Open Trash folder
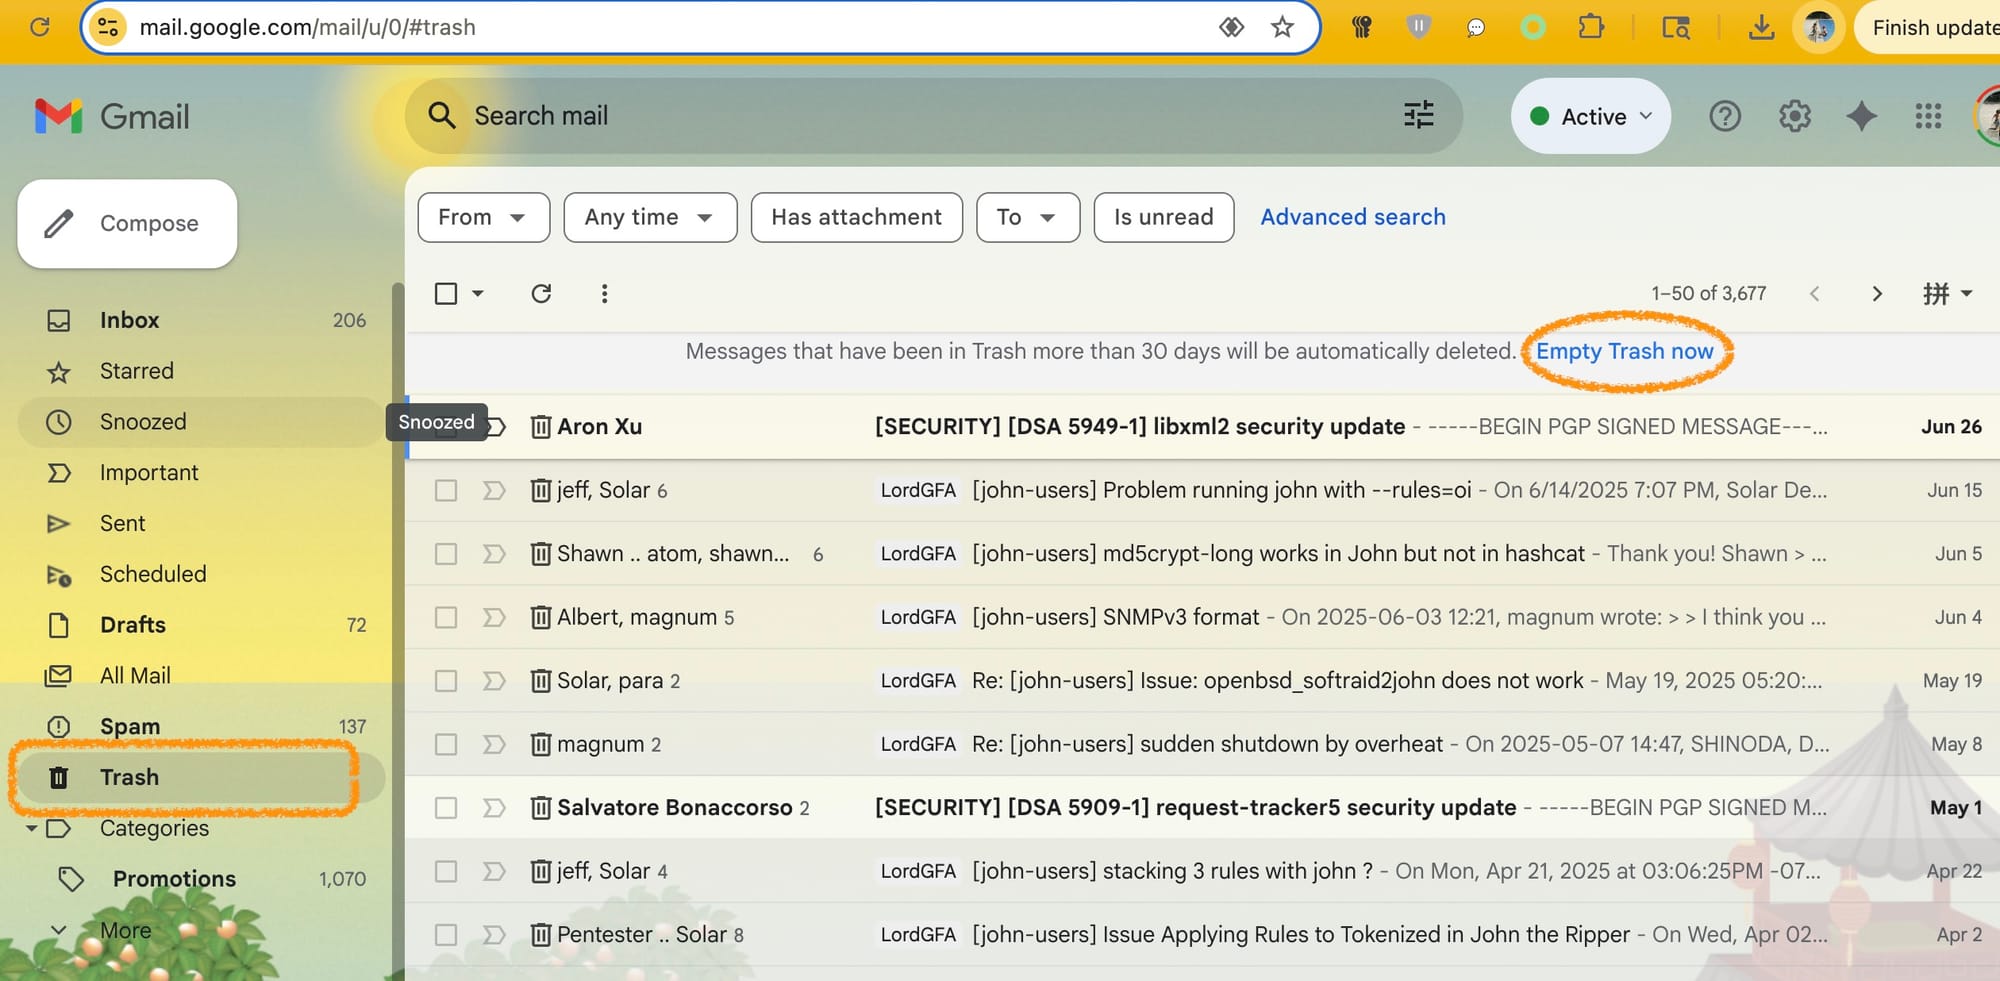Screen dimensions: 2000x981 pos(200,778)
